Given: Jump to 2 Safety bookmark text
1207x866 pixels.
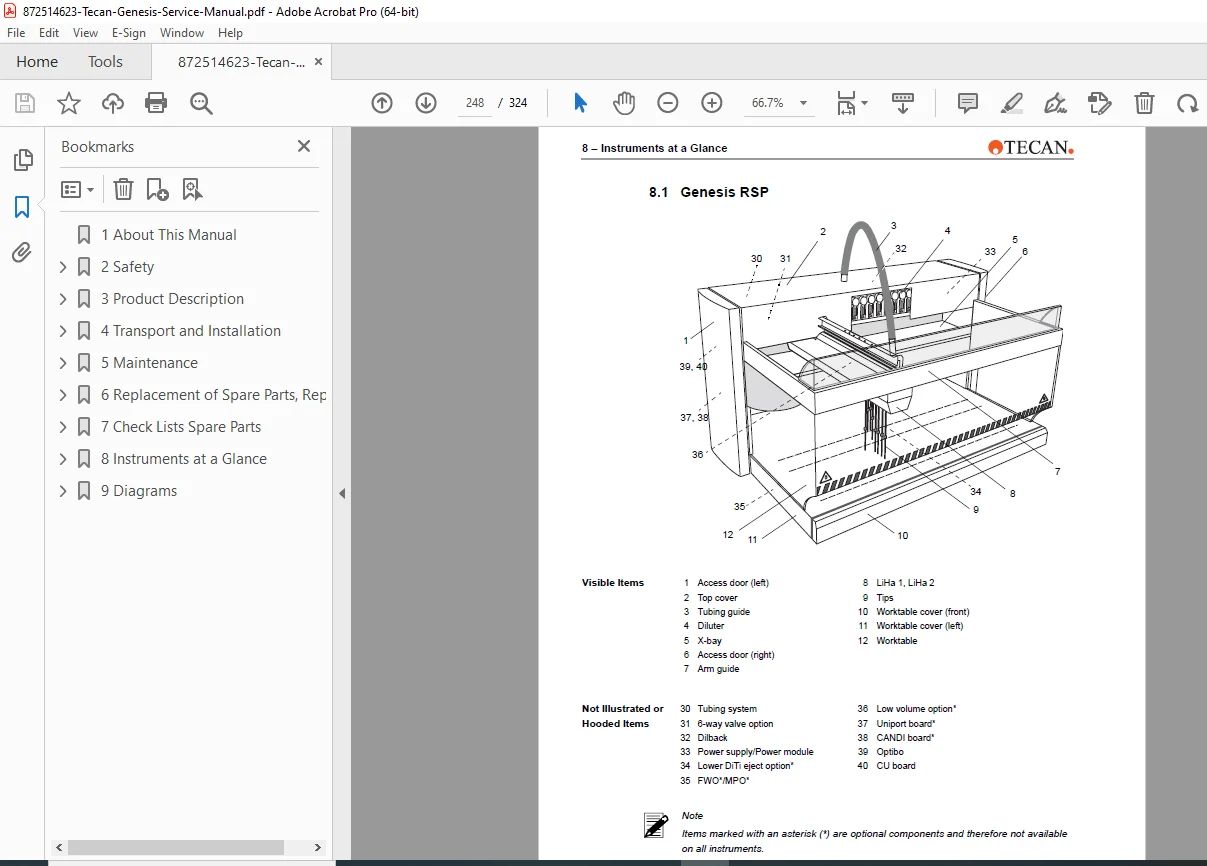Looking at the screenshot, I should pos(127,267).
